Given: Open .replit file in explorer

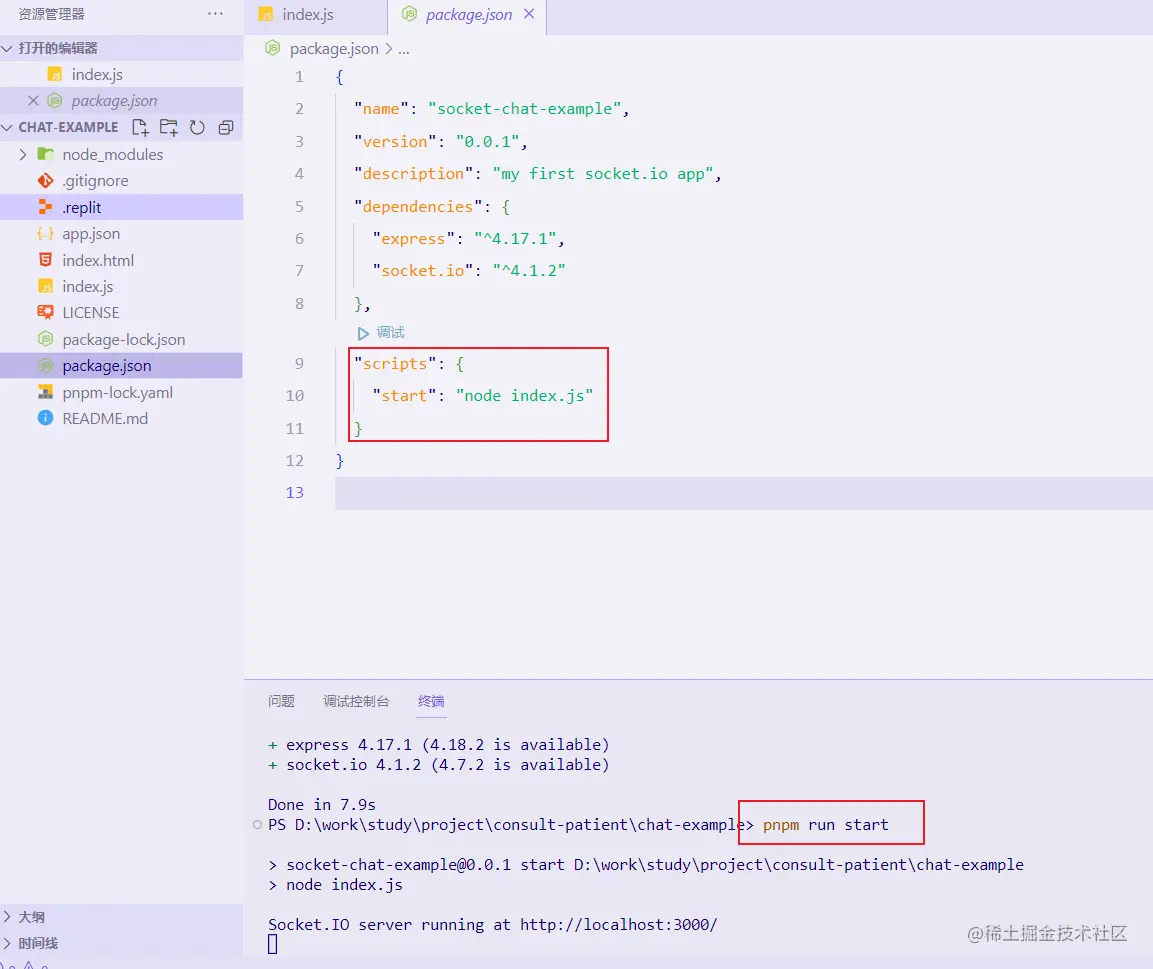Looking at the screenshot, I should tap(121, 207).
